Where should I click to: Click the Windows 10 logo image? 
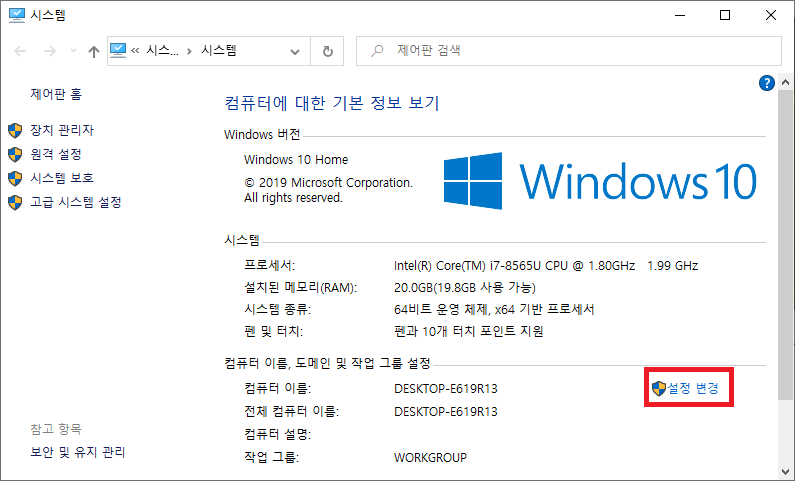600,181
